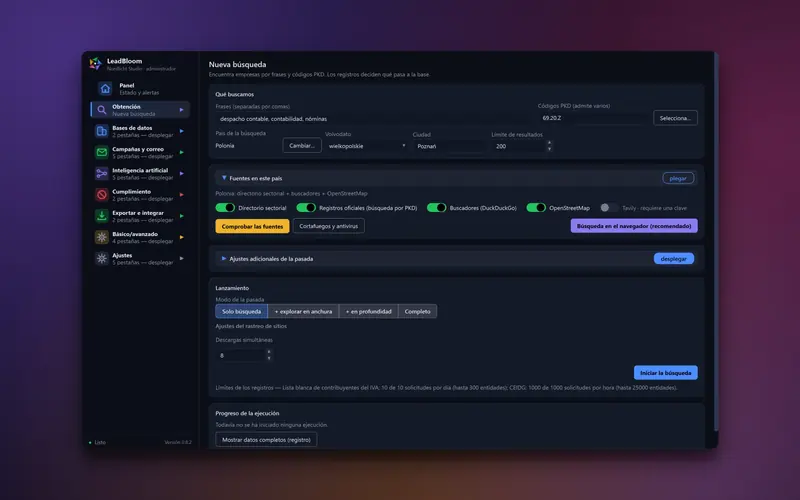Open the Inteligencia artificial icon
This screenshot has height=500, width=800.
point(102,173)
